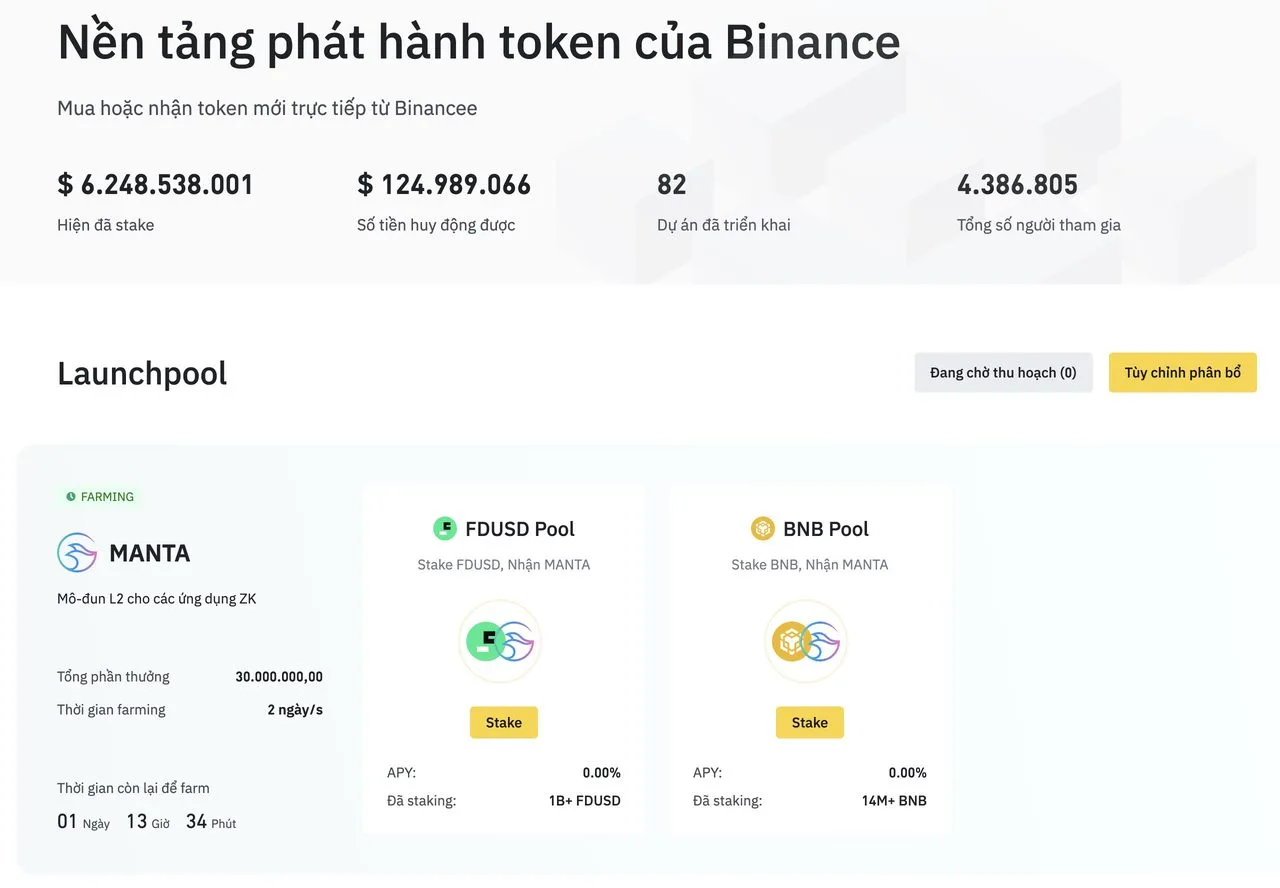Screen dimensions: 1280x888
Task: Click the clock icon next to FARMING label
Action: [x=69, y=496]
